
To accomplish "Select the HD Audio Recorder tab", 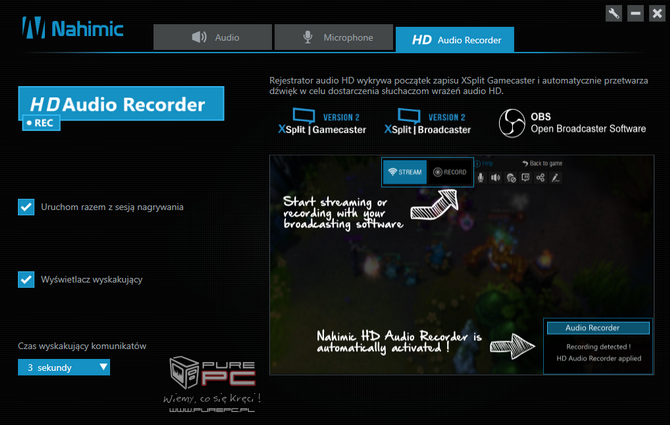I will pyautogui.click(x=455, y=39).
